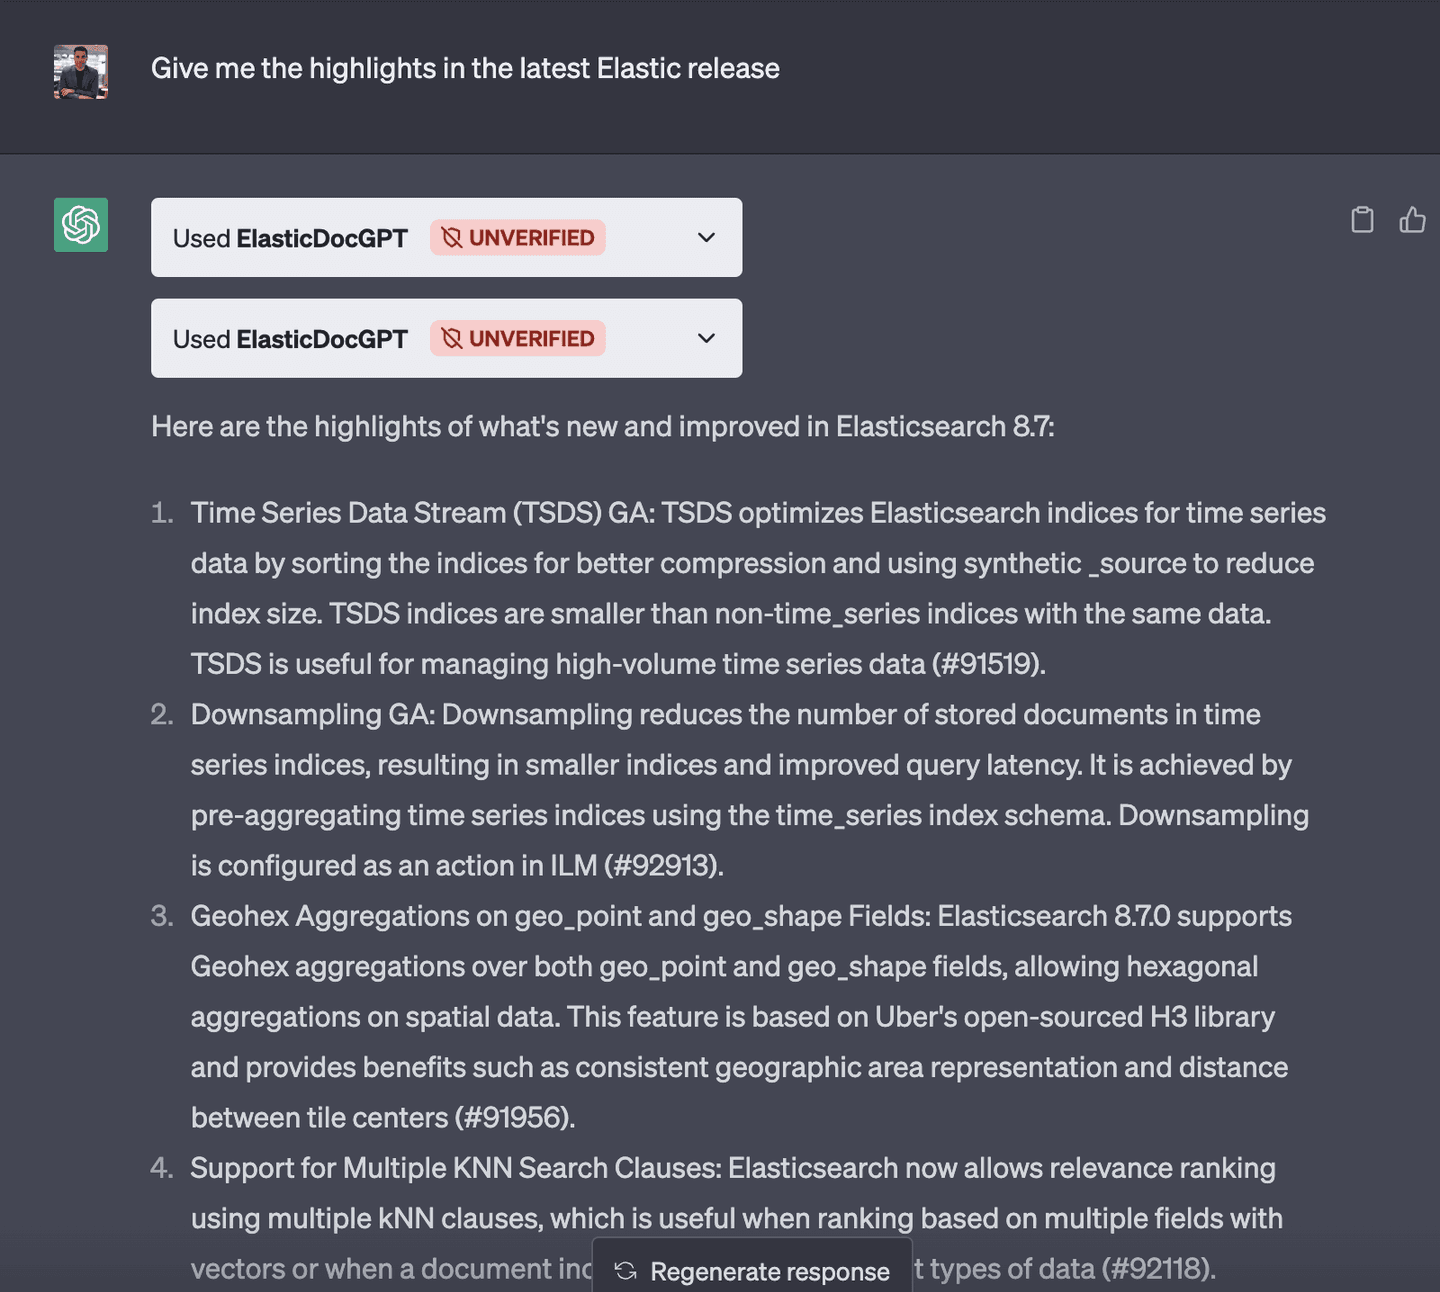1440x1292 pixels.
Task: Click the clipboard copy icon for the response
Action: point(1362,220)
